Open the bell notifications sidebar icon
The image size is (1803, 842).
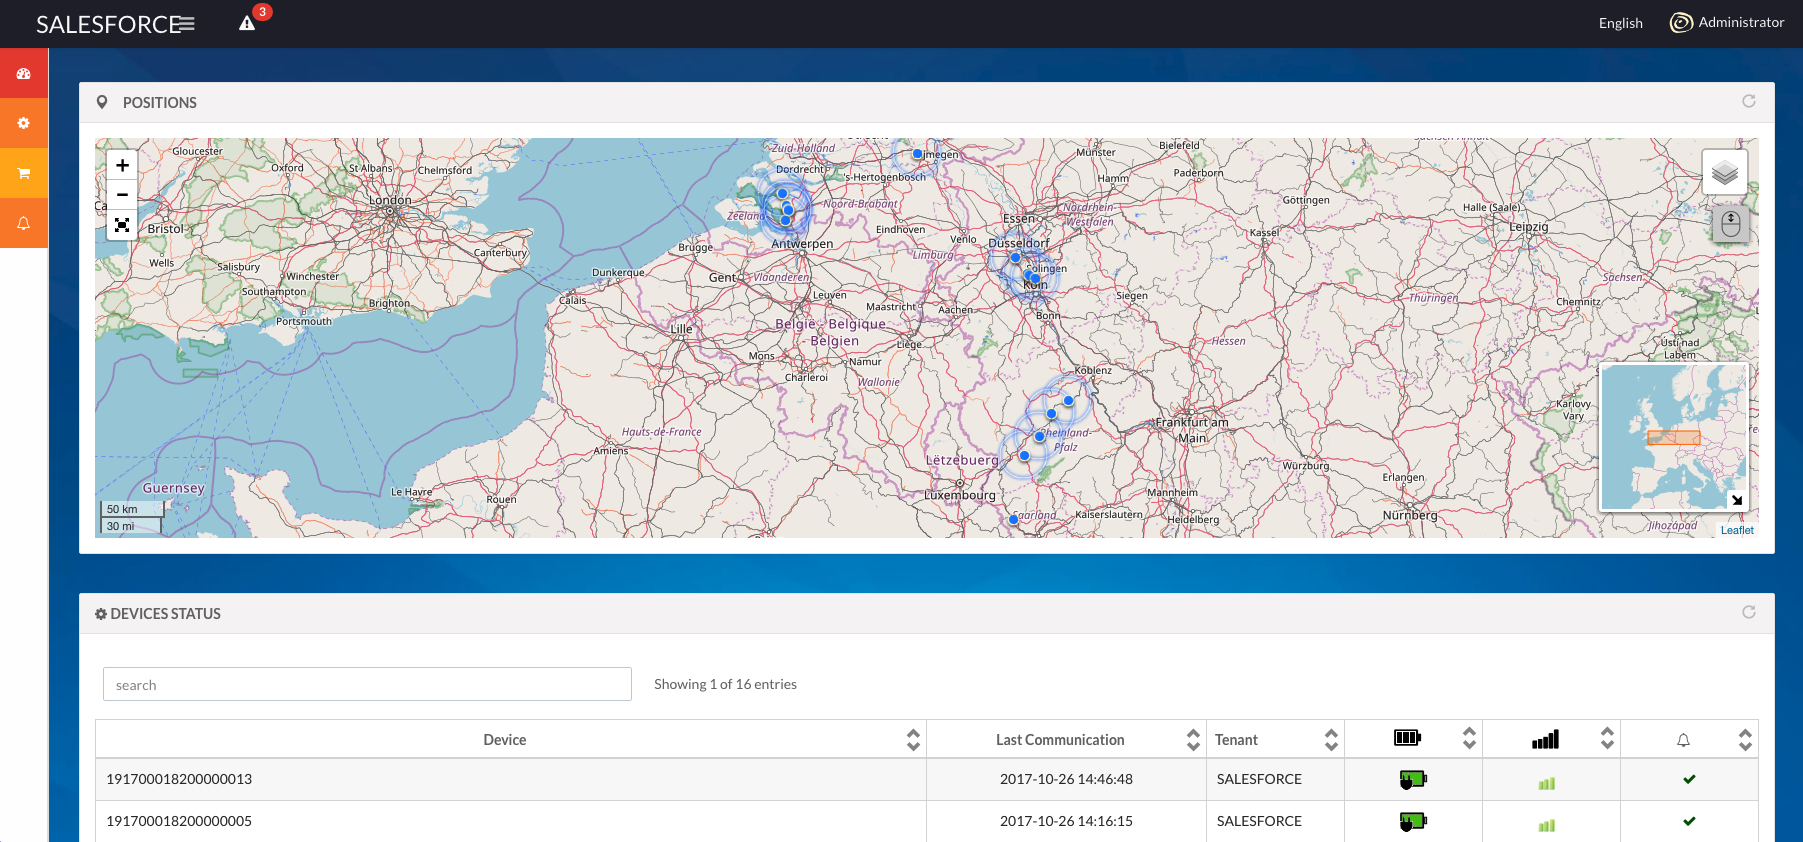click(x=24, y=223)
